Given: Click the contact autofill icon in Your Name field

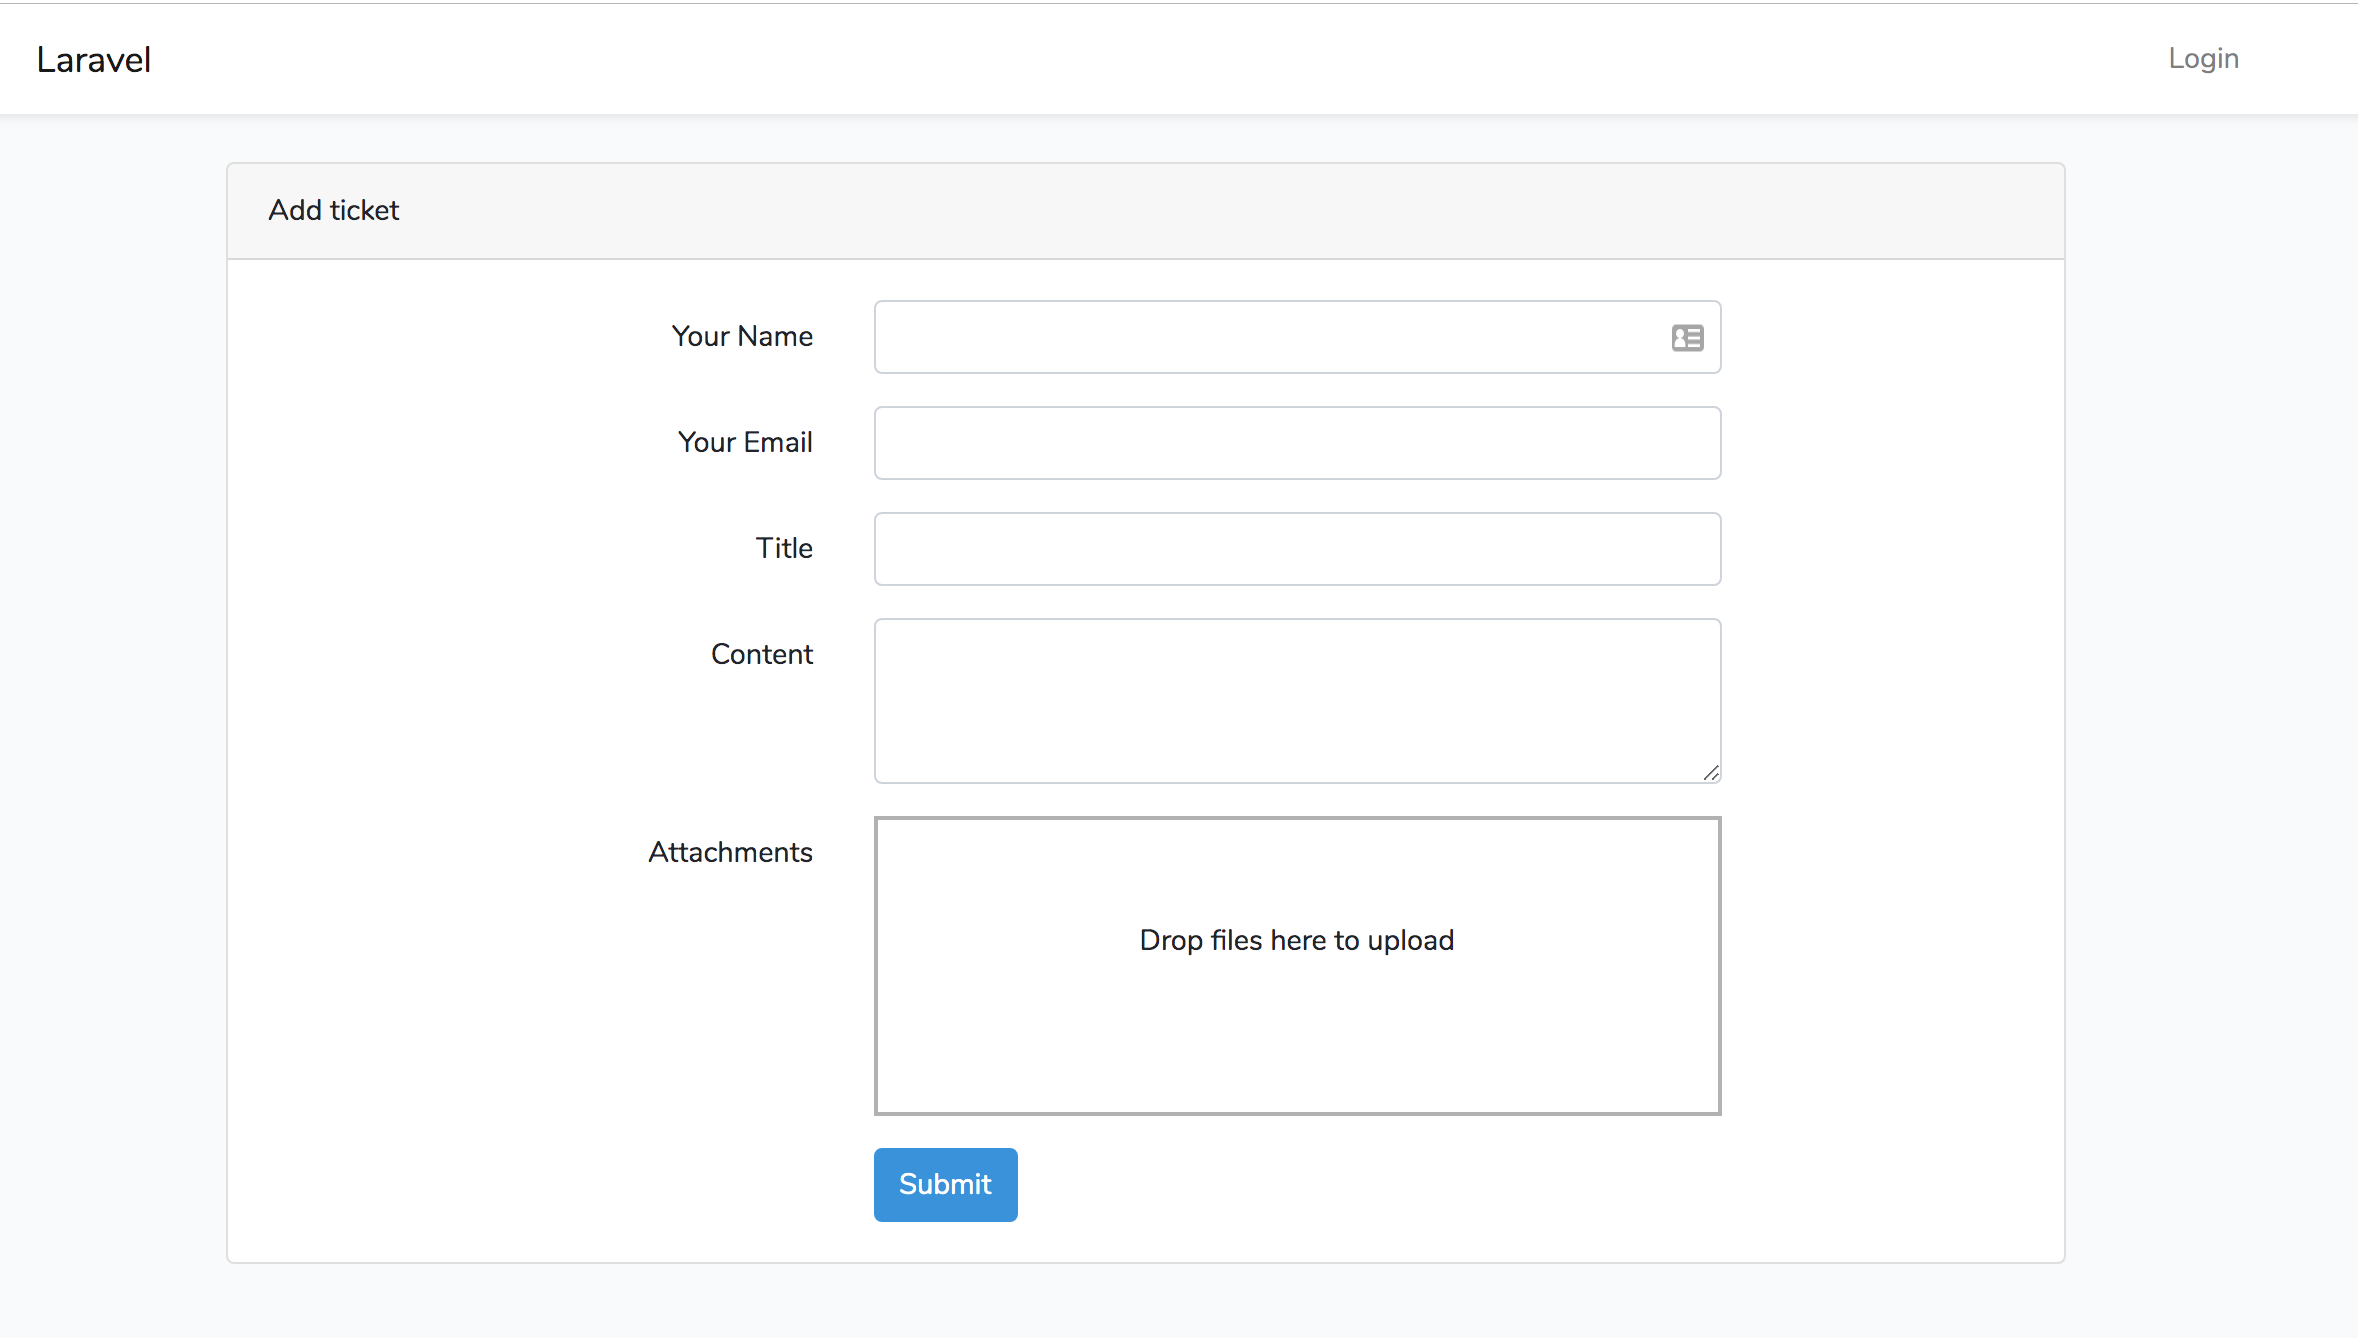Looking at the screenshot, I should coord(1687,338).
